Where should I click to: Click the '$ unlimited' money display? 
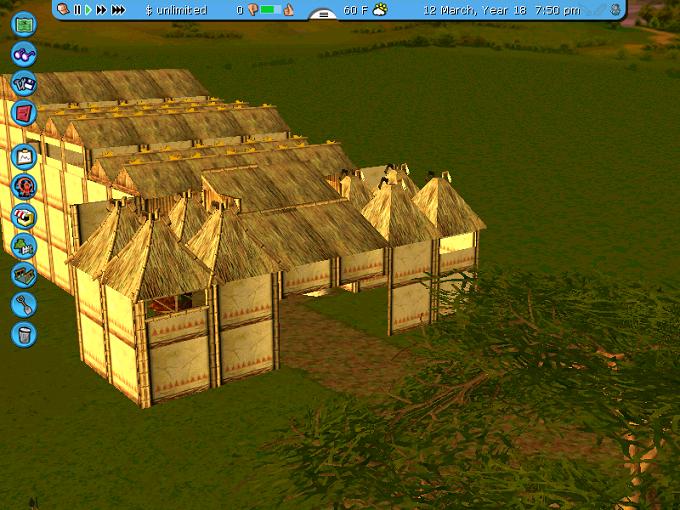tap(176, 10)
